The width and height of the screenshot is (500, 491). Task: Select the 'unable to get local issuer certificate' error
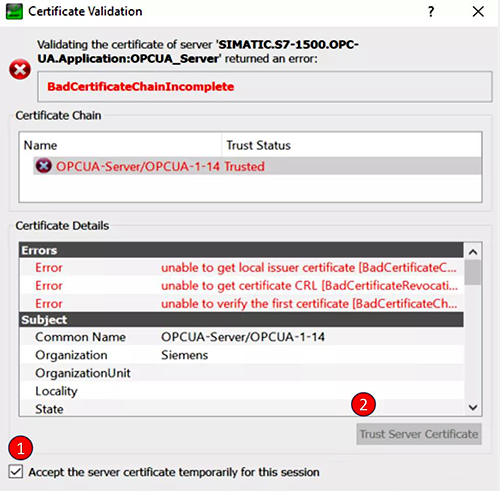[242, 268]
